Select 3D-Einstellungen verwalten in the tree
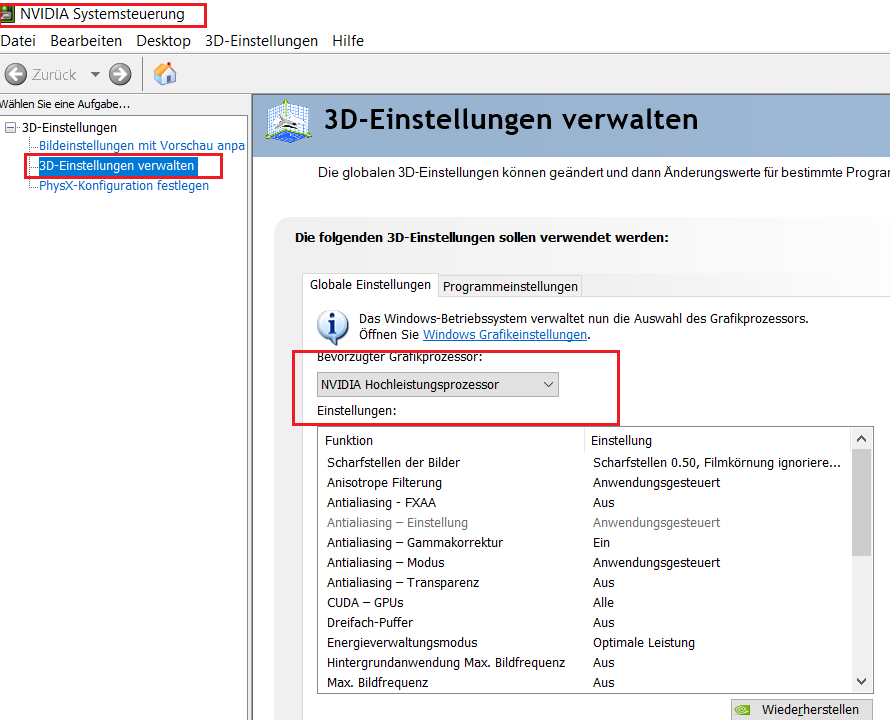The image size is (890, 720). (116, 166)
